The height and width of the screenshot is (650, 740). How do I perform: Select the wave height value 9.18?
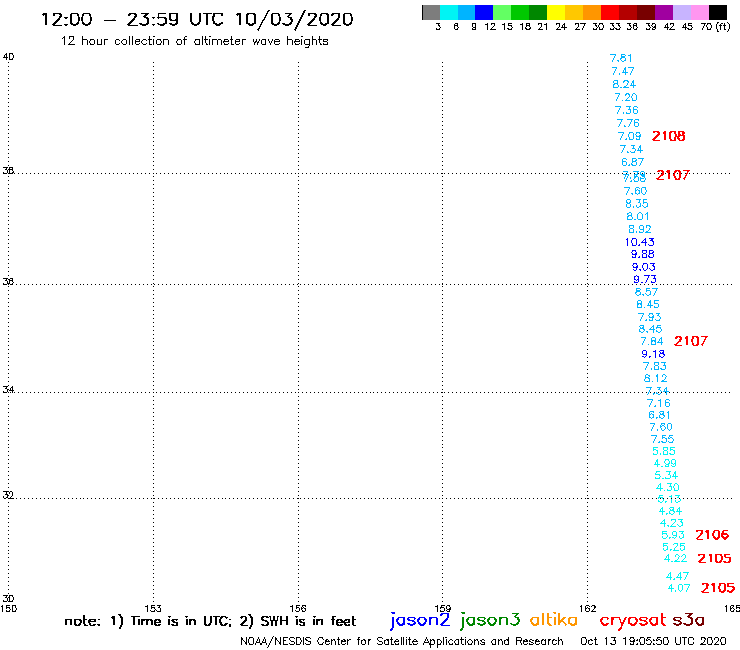653,354
